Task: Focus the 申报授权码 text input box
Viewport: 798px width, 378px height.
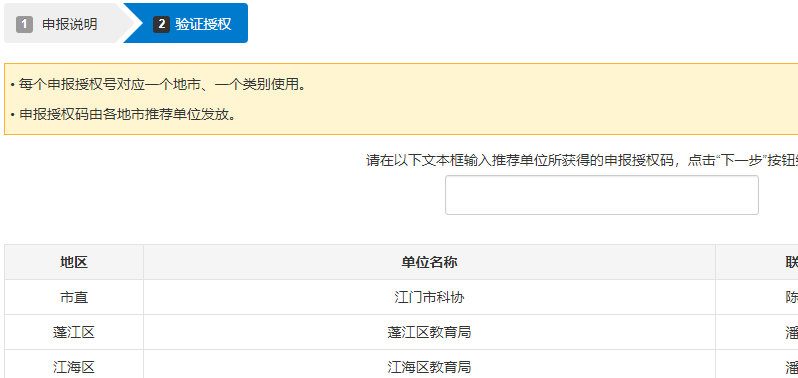Action: (602, 195)
